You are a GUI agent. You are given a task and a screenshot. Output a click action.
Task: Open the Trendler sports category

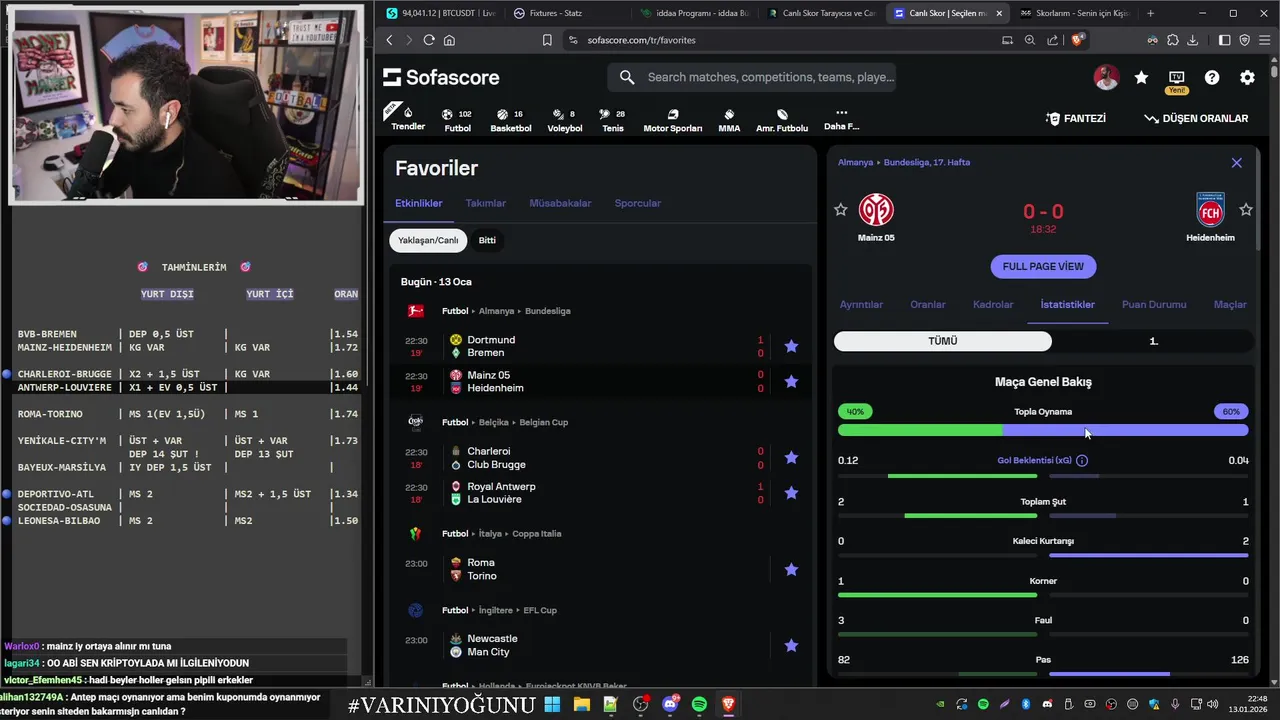tap(408, 118)
